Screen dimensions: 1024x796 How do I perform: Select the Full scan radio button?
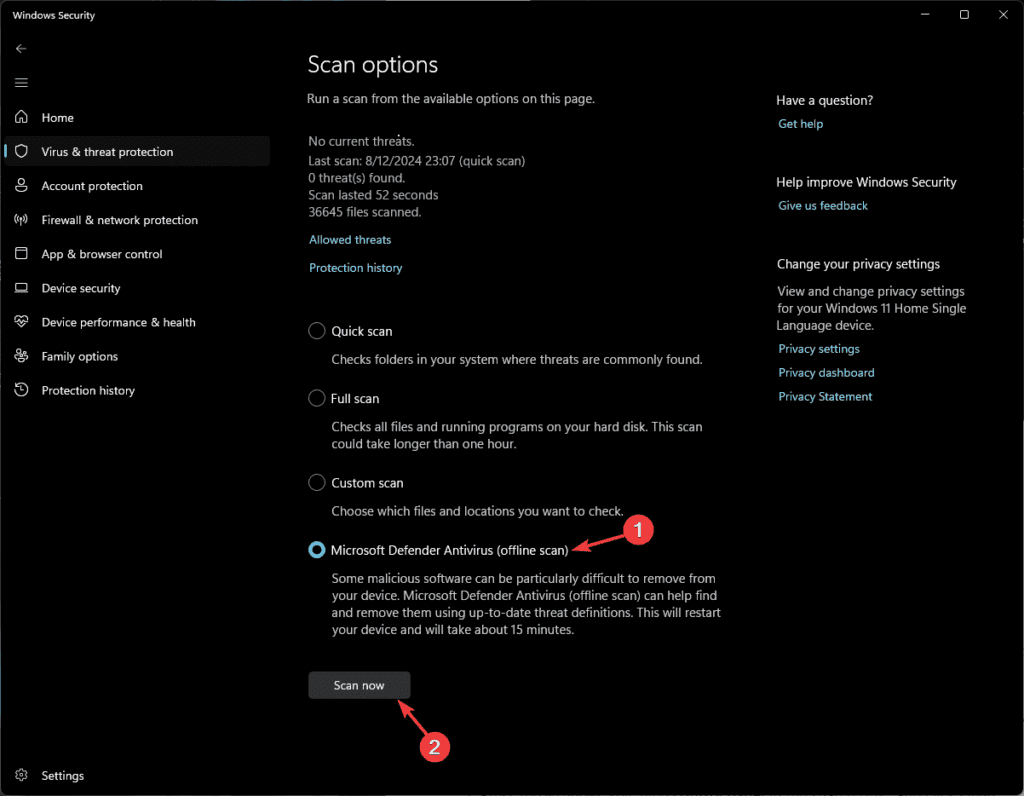pos(317,398)
